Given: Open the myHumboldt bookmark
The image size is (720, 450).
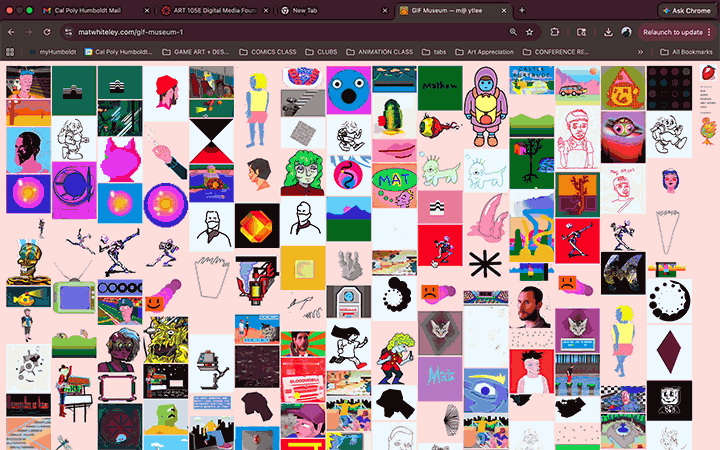Looking at the screenshot, I should pos(53,52).
